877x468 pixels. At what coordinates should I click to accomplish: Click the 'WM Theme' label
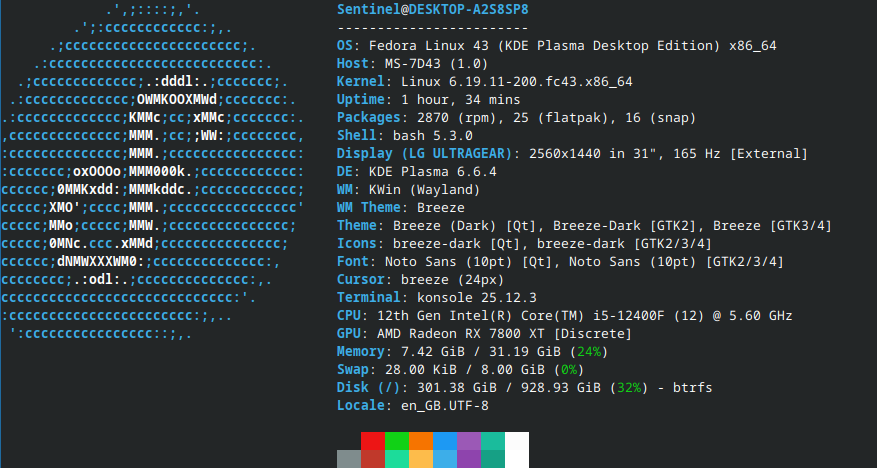click(369, 207)
